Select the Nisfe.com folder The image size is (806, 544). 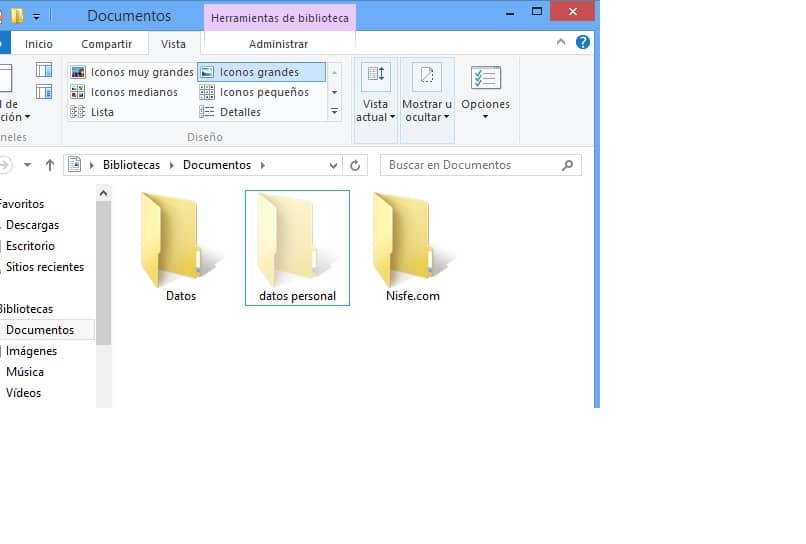click(x=413, y=247)
